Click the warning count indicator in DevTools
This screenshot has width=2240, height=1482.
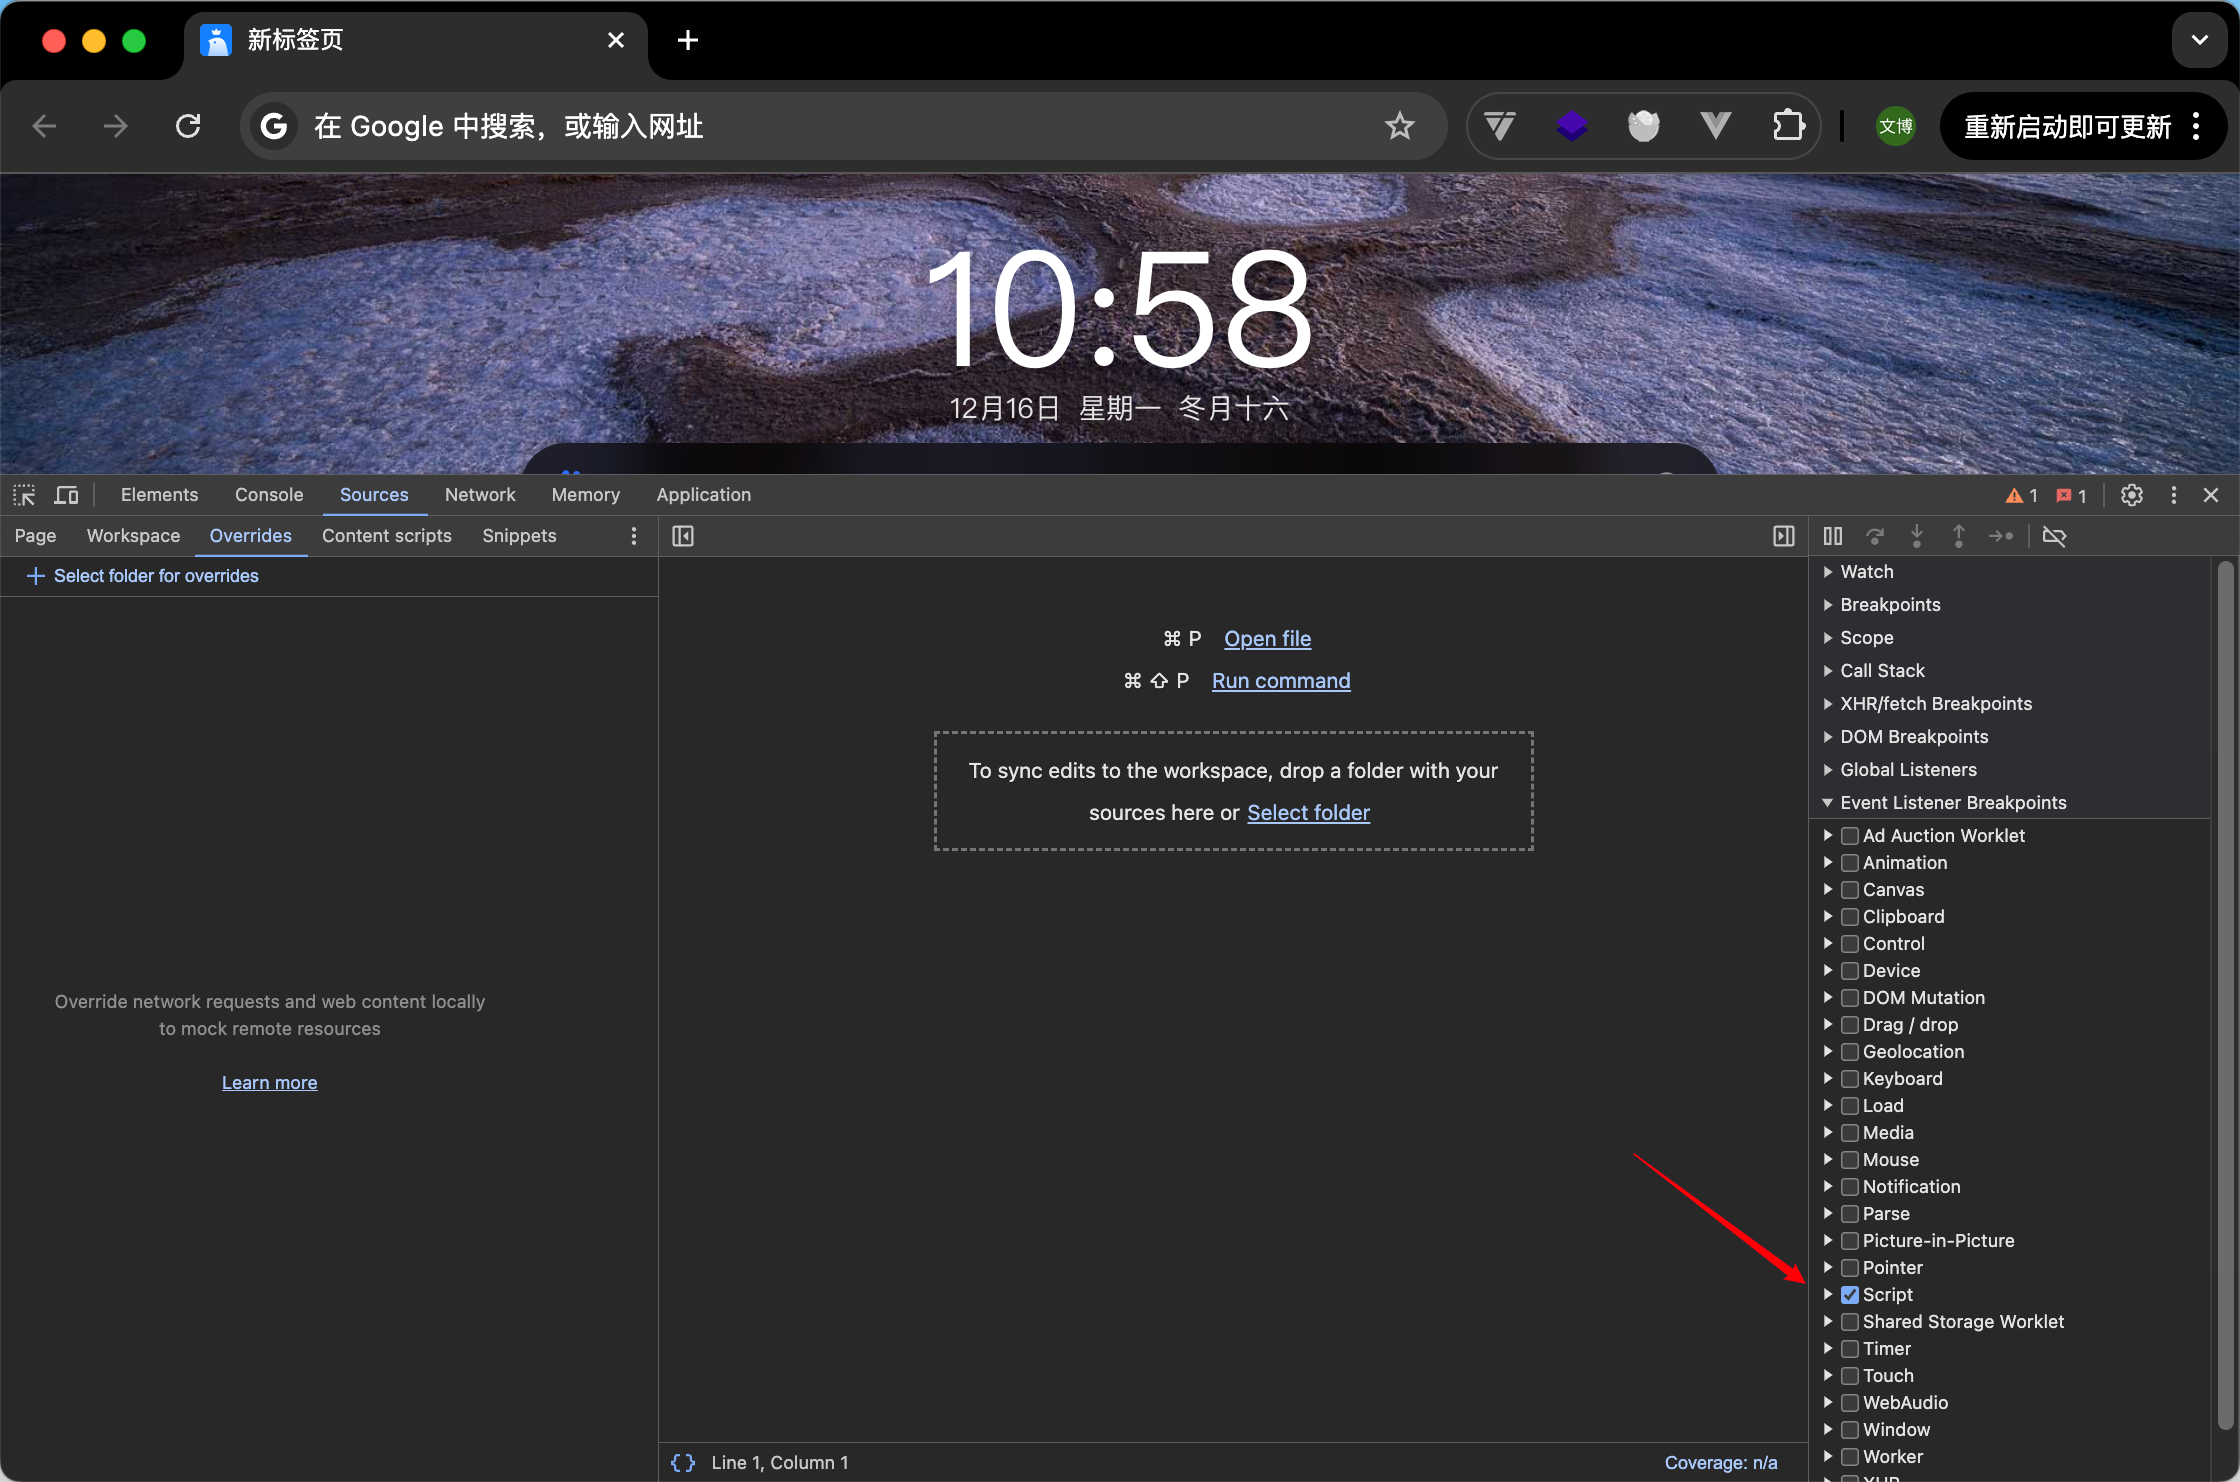[x=2018, y=495]
